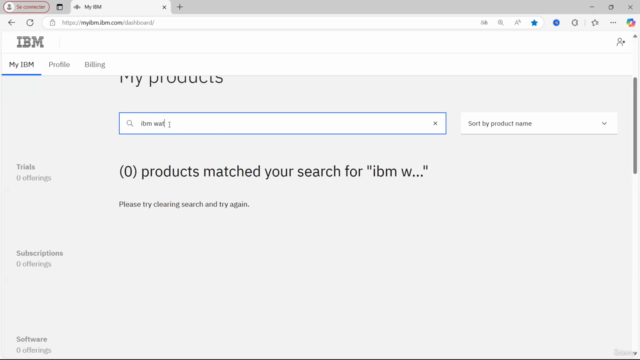
Task: Minimize the browser window
Action: click(x=591, y=7)
